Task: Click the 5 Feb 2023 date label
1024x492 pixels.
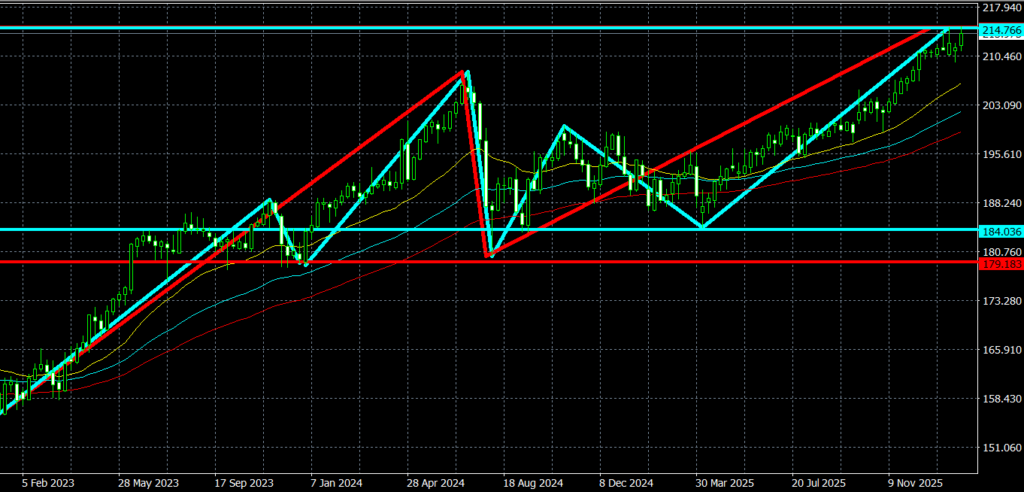Action: point(48,480)
